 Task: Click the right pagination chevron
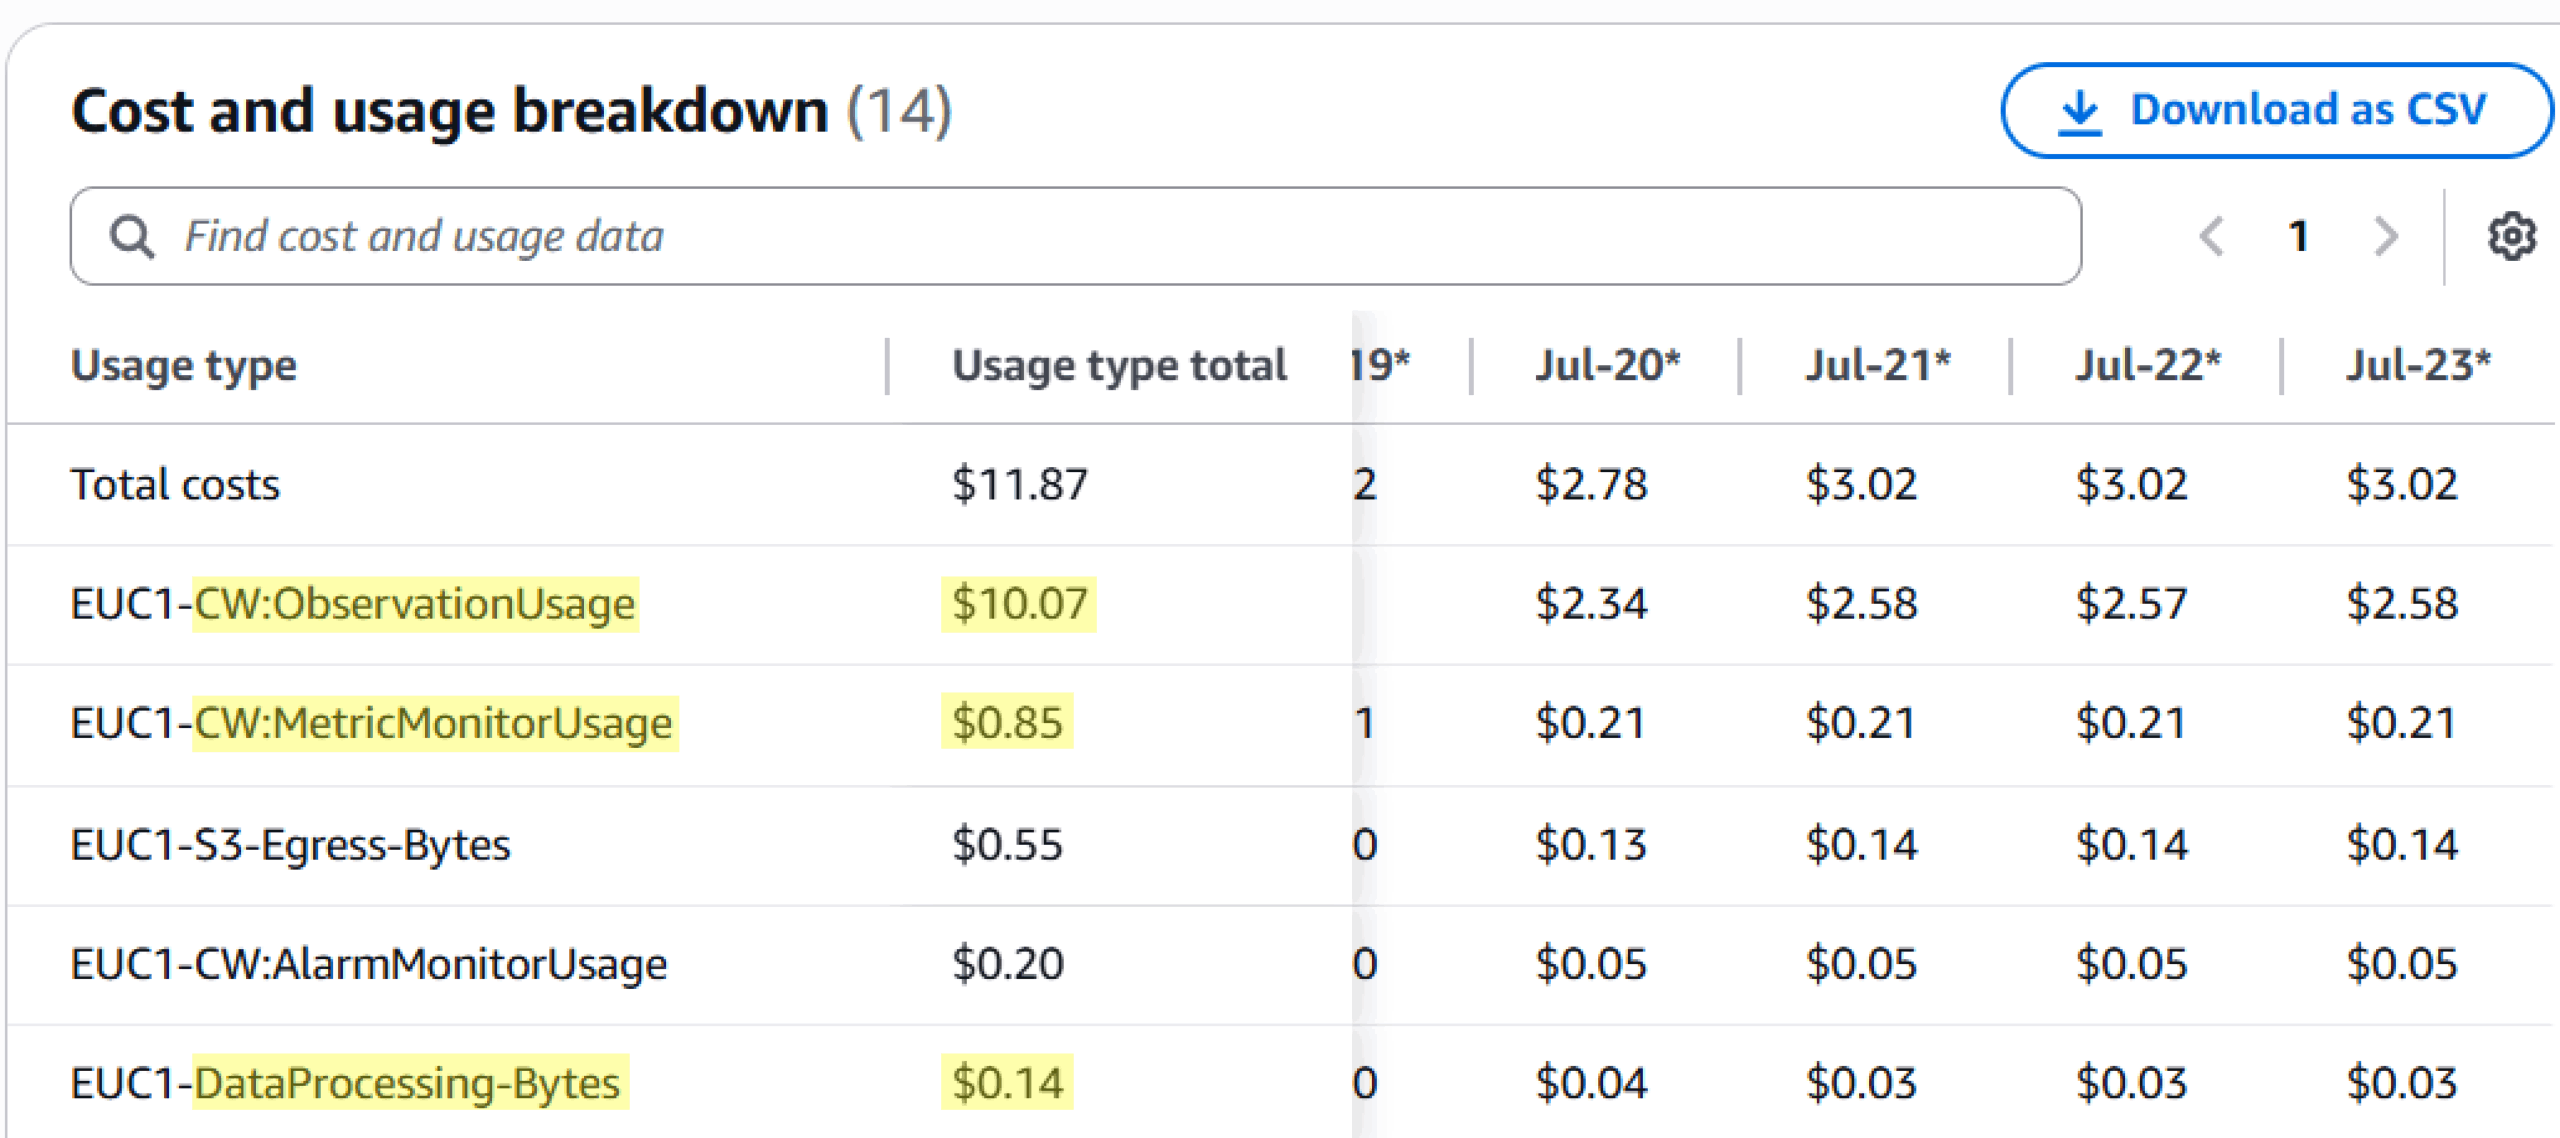coord(2385,236)
